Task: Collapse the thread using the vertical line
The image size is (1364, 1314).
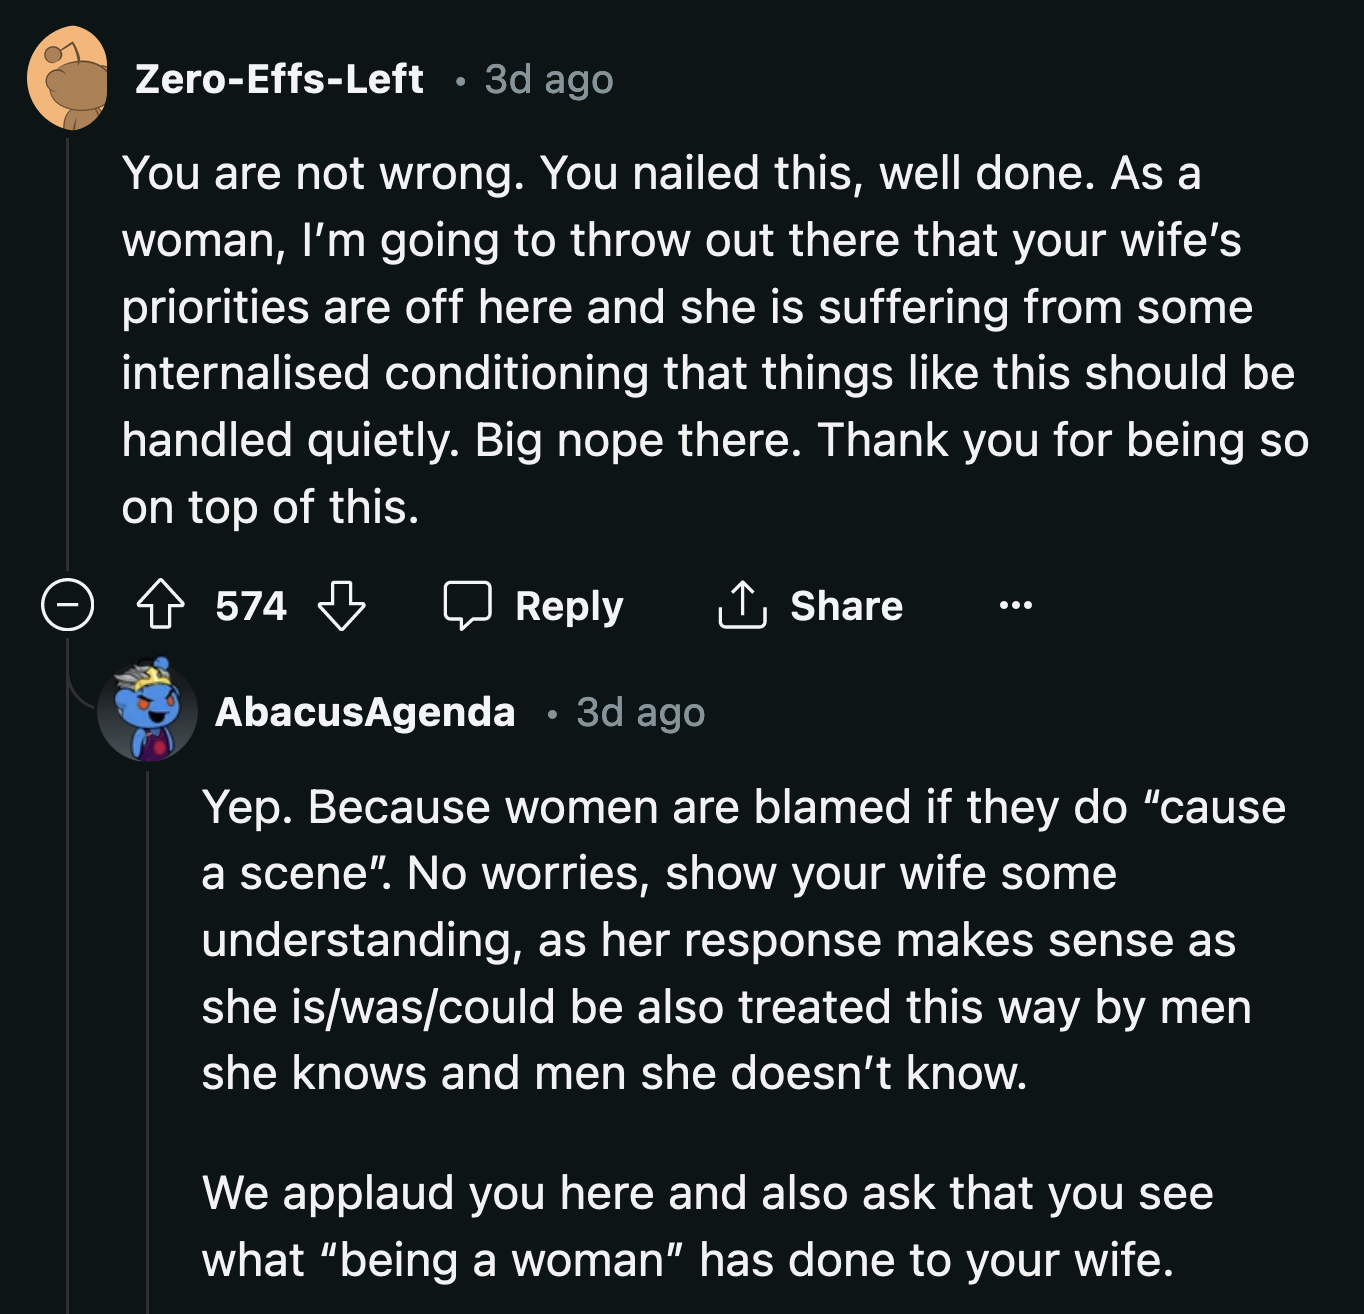Action: coord(66,350)
